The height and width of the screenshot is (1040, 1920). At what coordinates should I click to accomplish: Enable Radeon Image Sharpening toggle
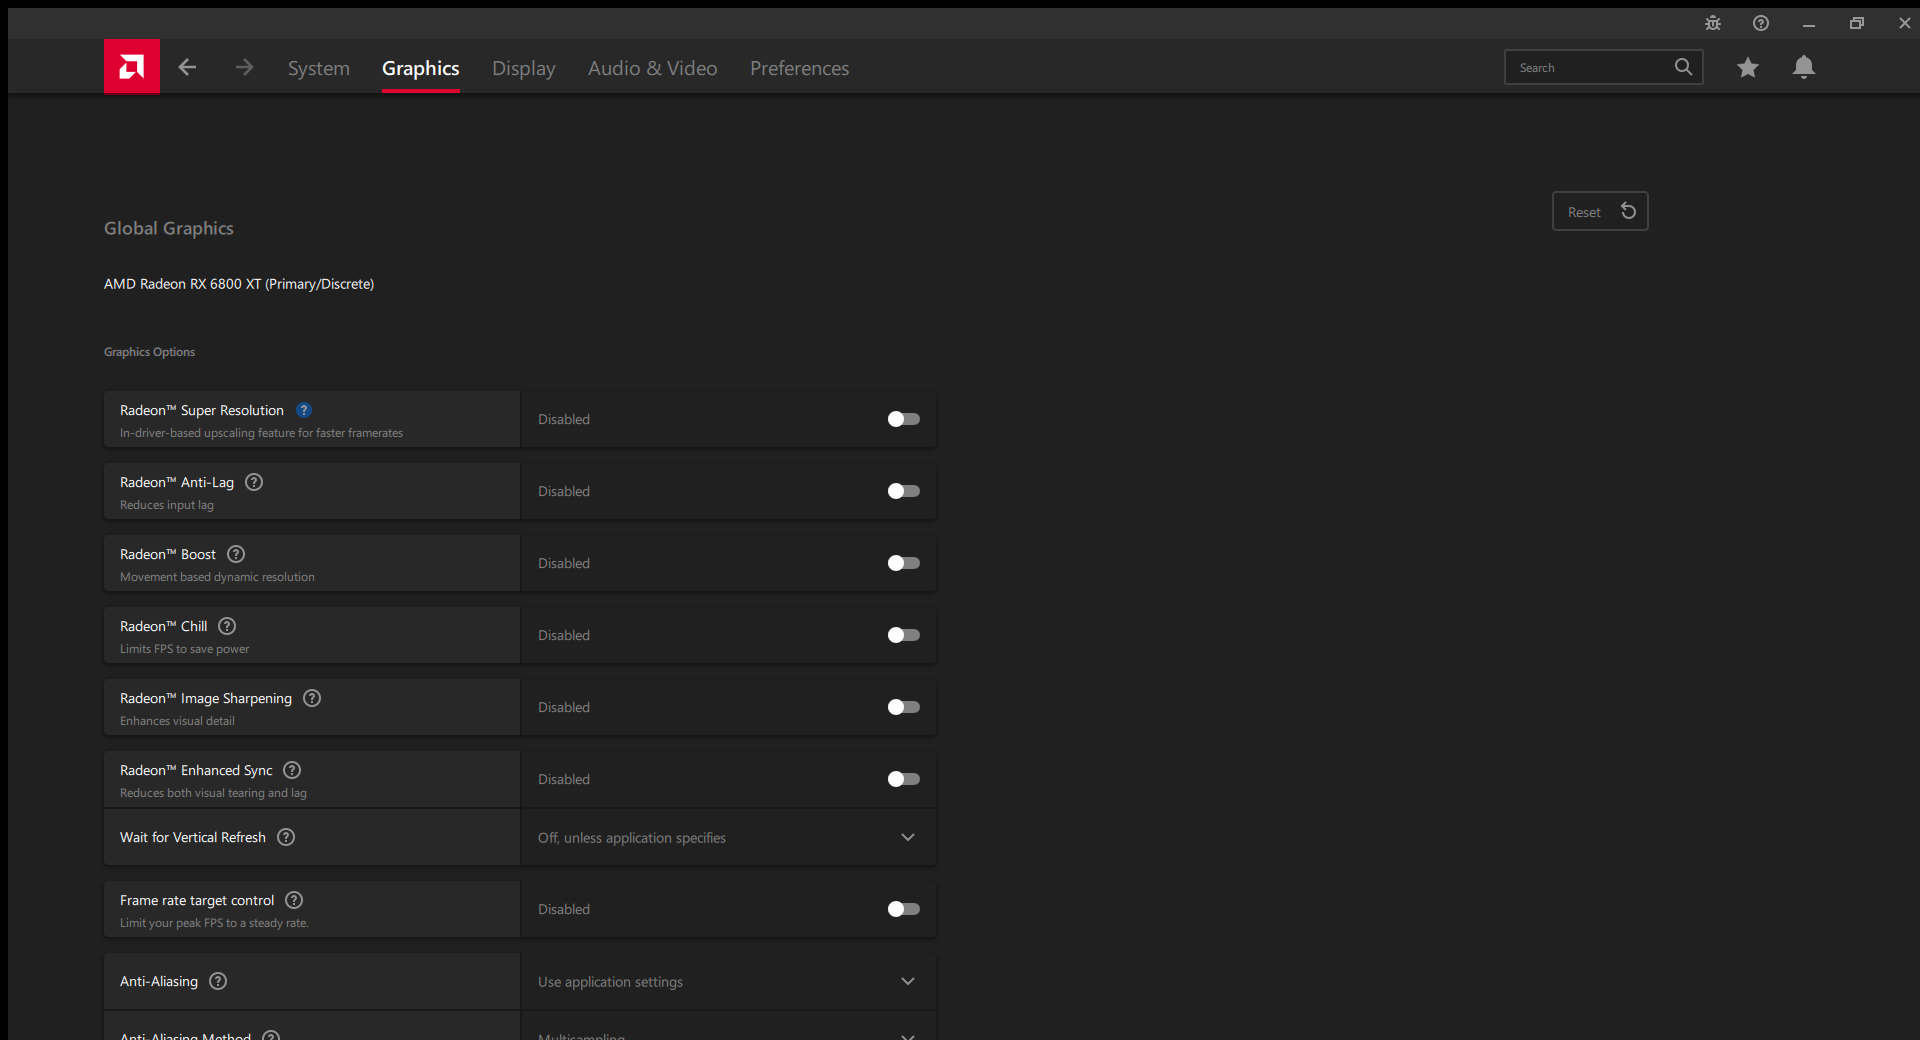click(904, 707)
